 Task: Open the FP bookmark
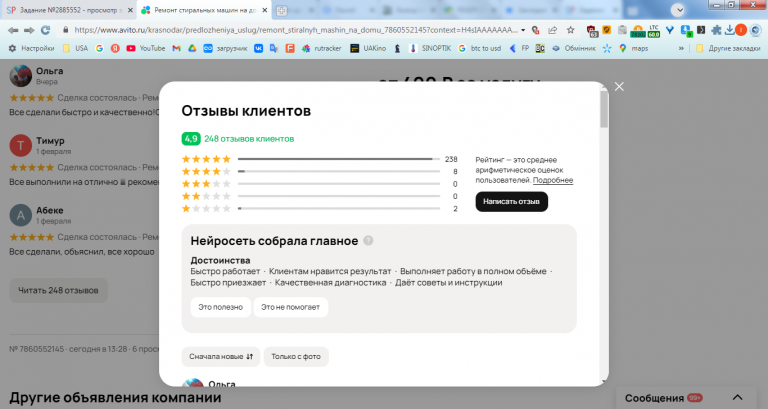click(519, 48)
